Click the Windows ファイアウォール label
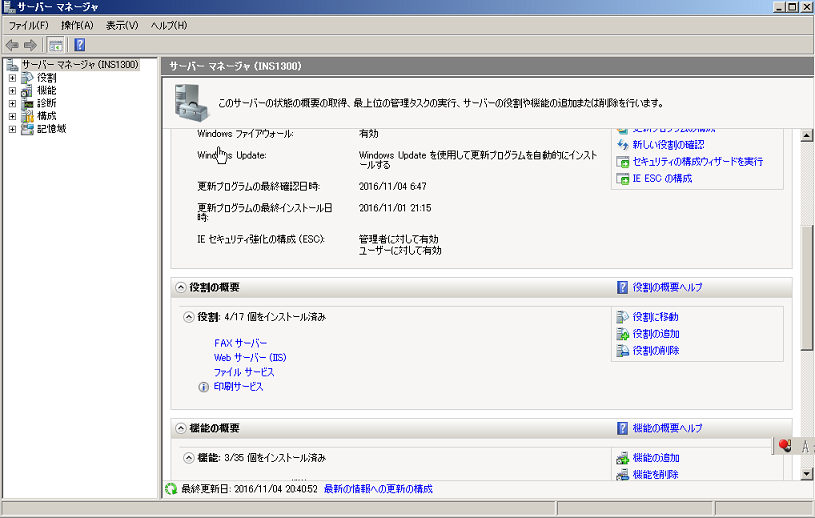Viewport: 815px width, 518px height. pos(245,134)
